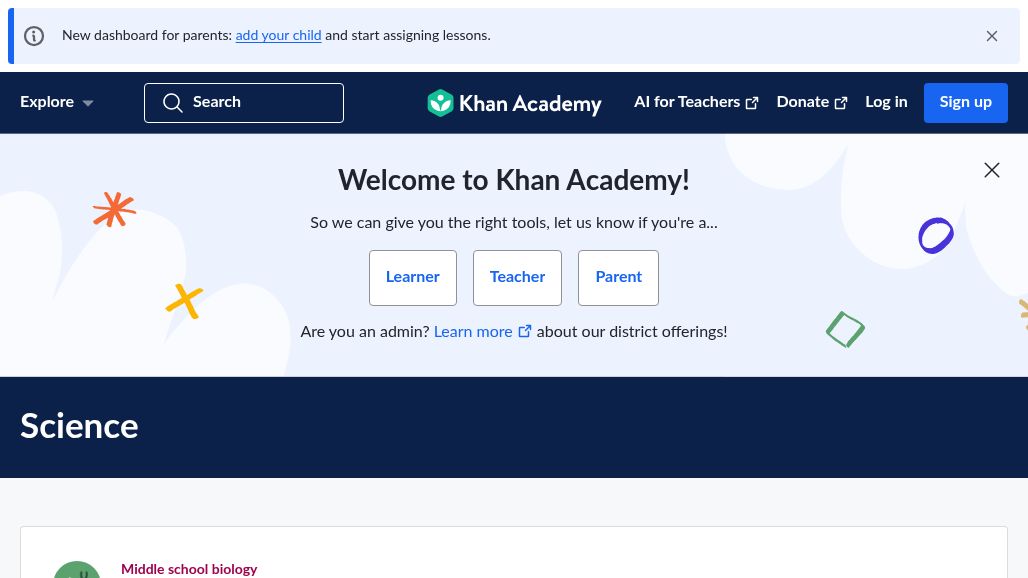Click the external link icon beside Donate
Screen dimensions: 1028x578
840,103
